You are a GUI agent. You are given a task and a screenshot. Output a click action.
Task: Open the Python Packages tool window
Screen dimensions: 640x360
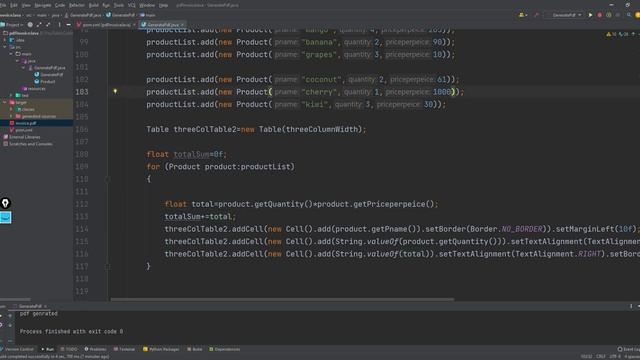(x=161, y=349)
